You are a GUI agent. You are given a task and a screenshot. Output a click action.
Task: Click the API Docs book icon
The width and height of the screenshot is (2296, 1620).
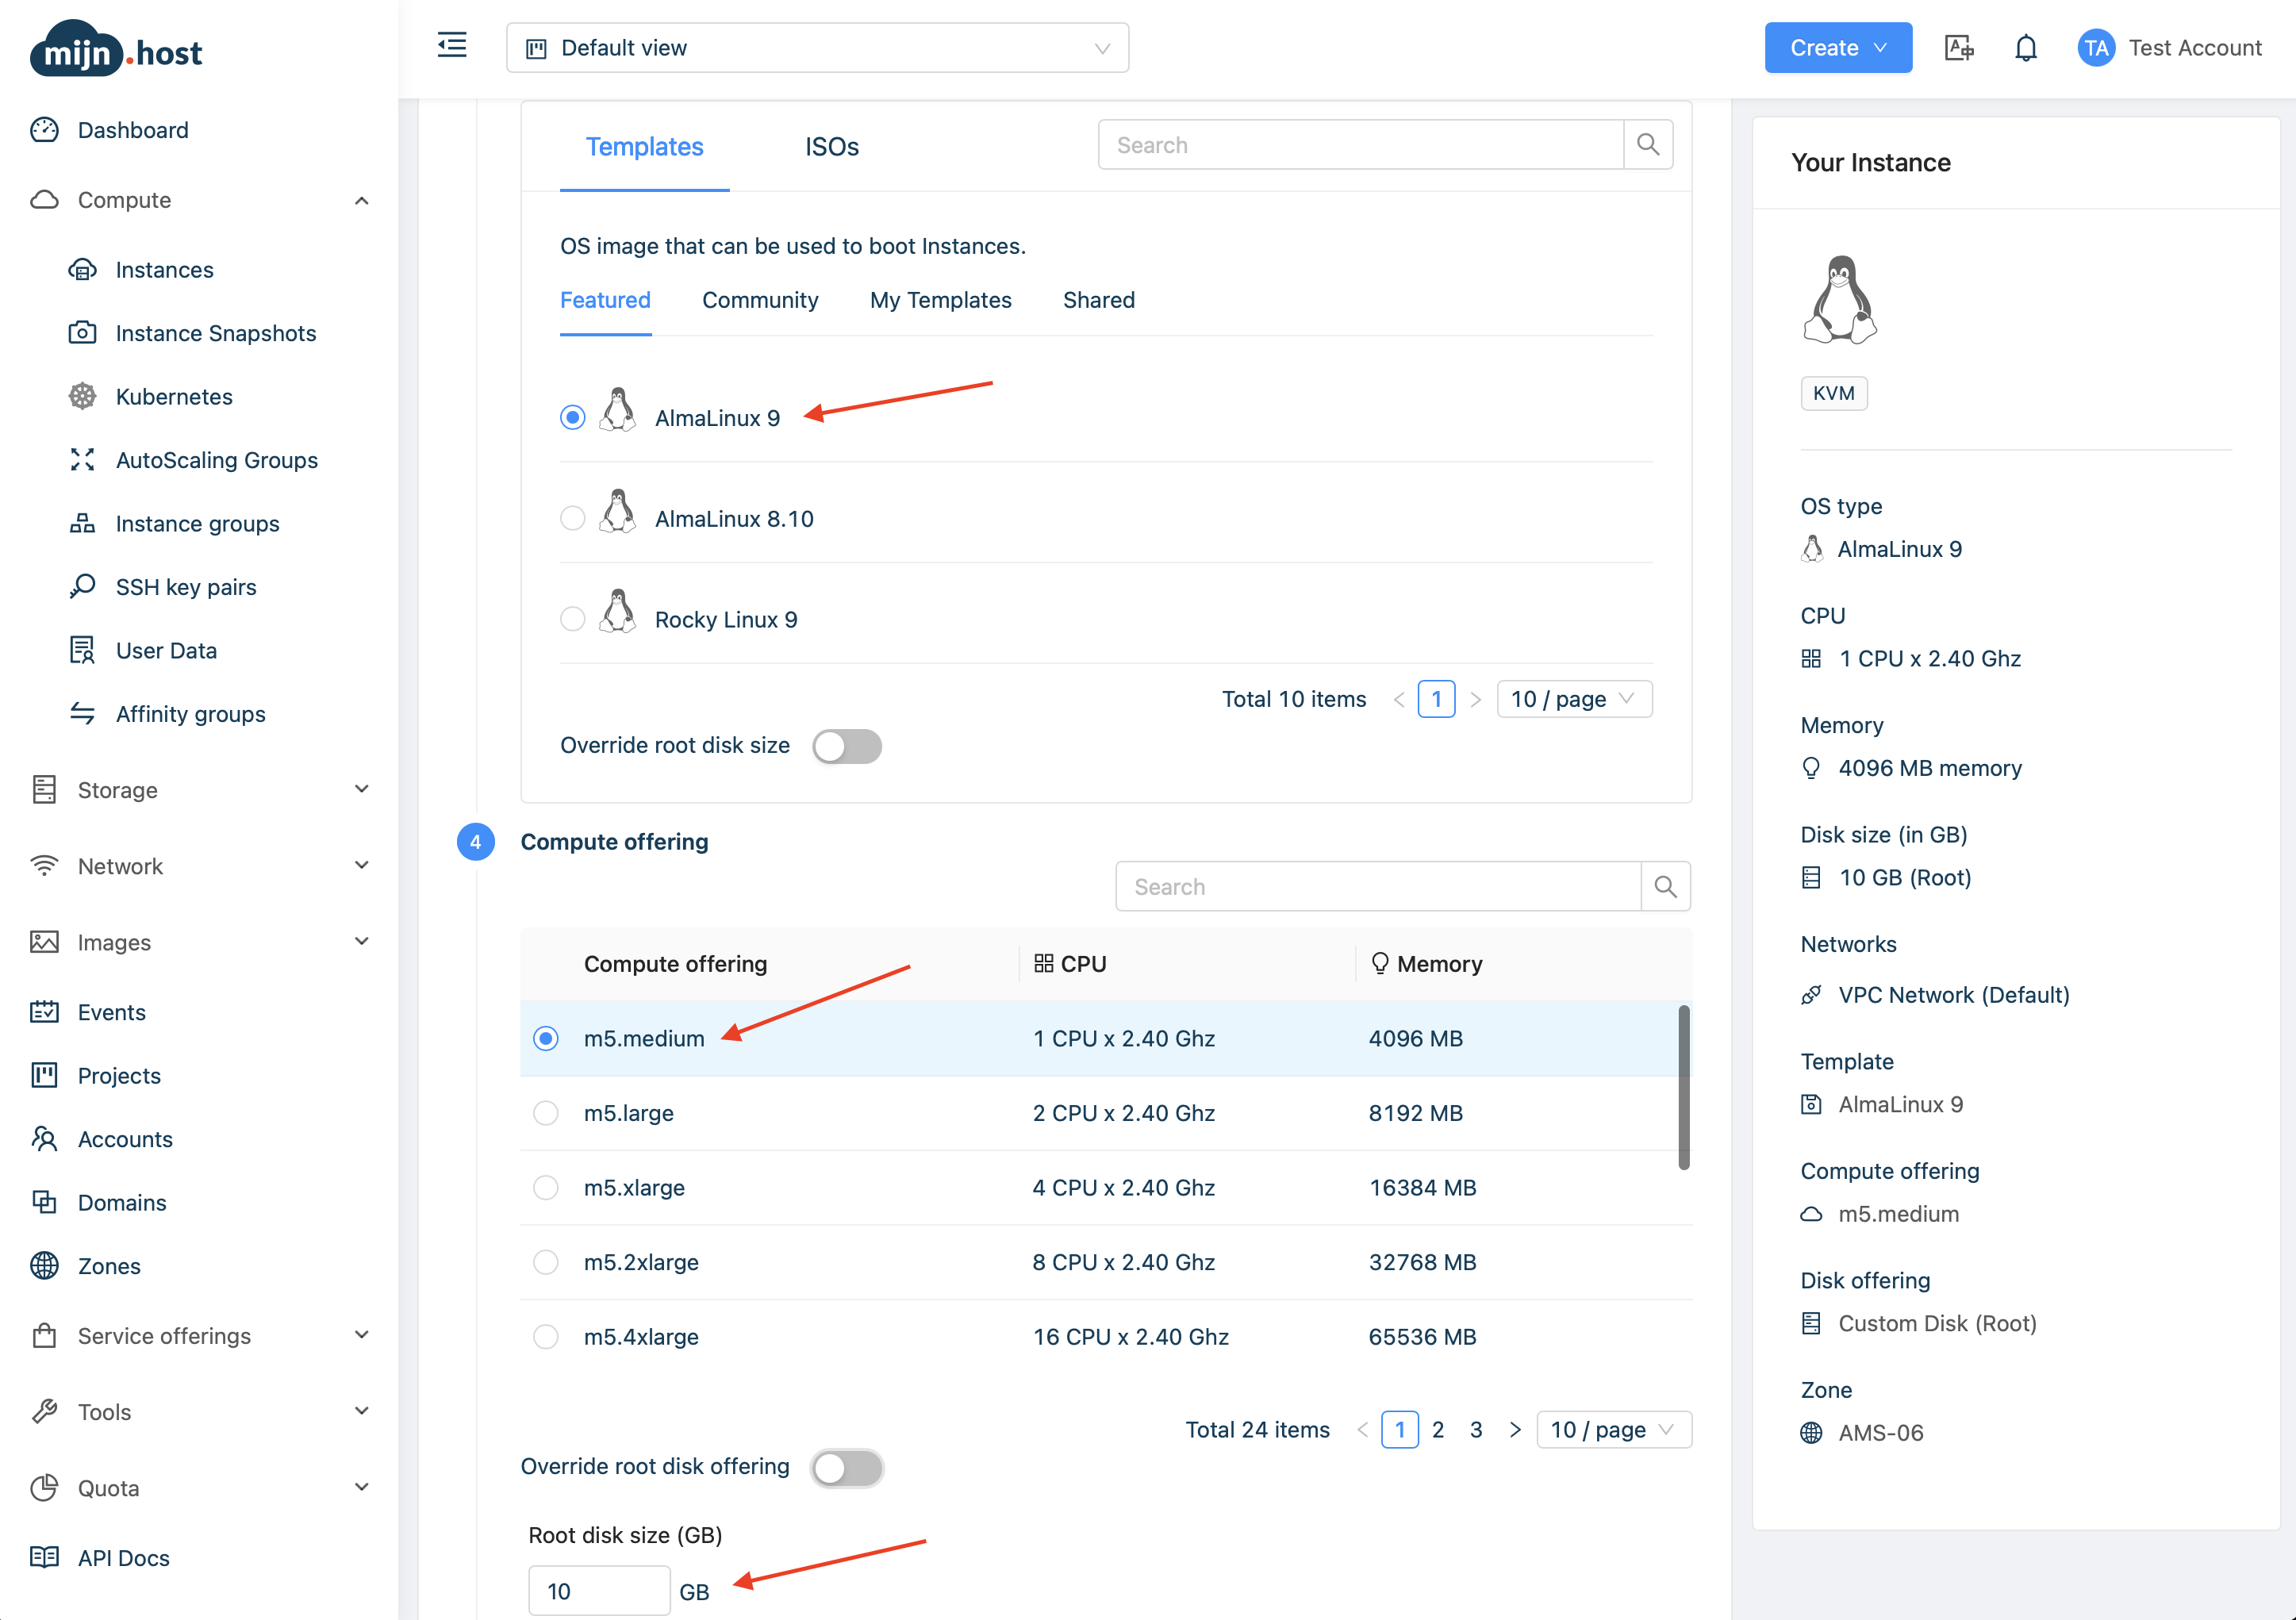pyautogui.click(x=44, y=1557)
